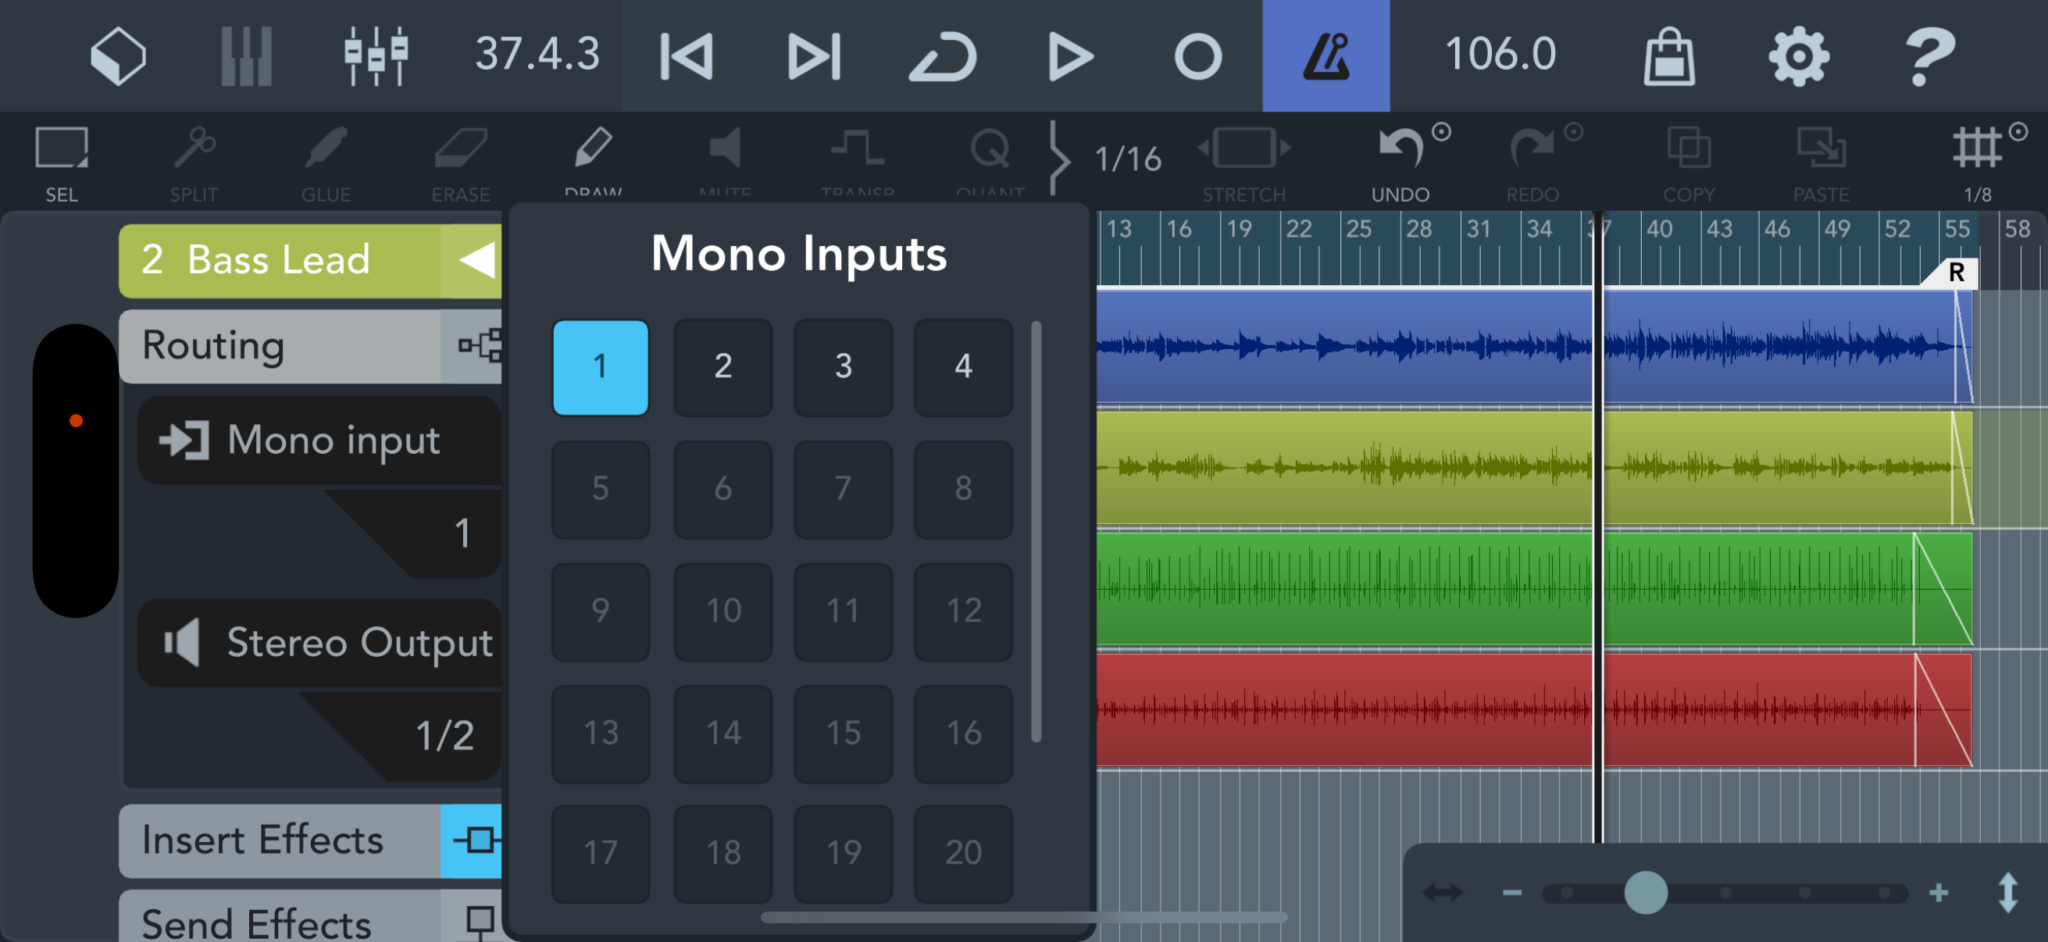Open the mixer faders panel
This screenshot has width=2048, height=942.
[x=376, y=56]
